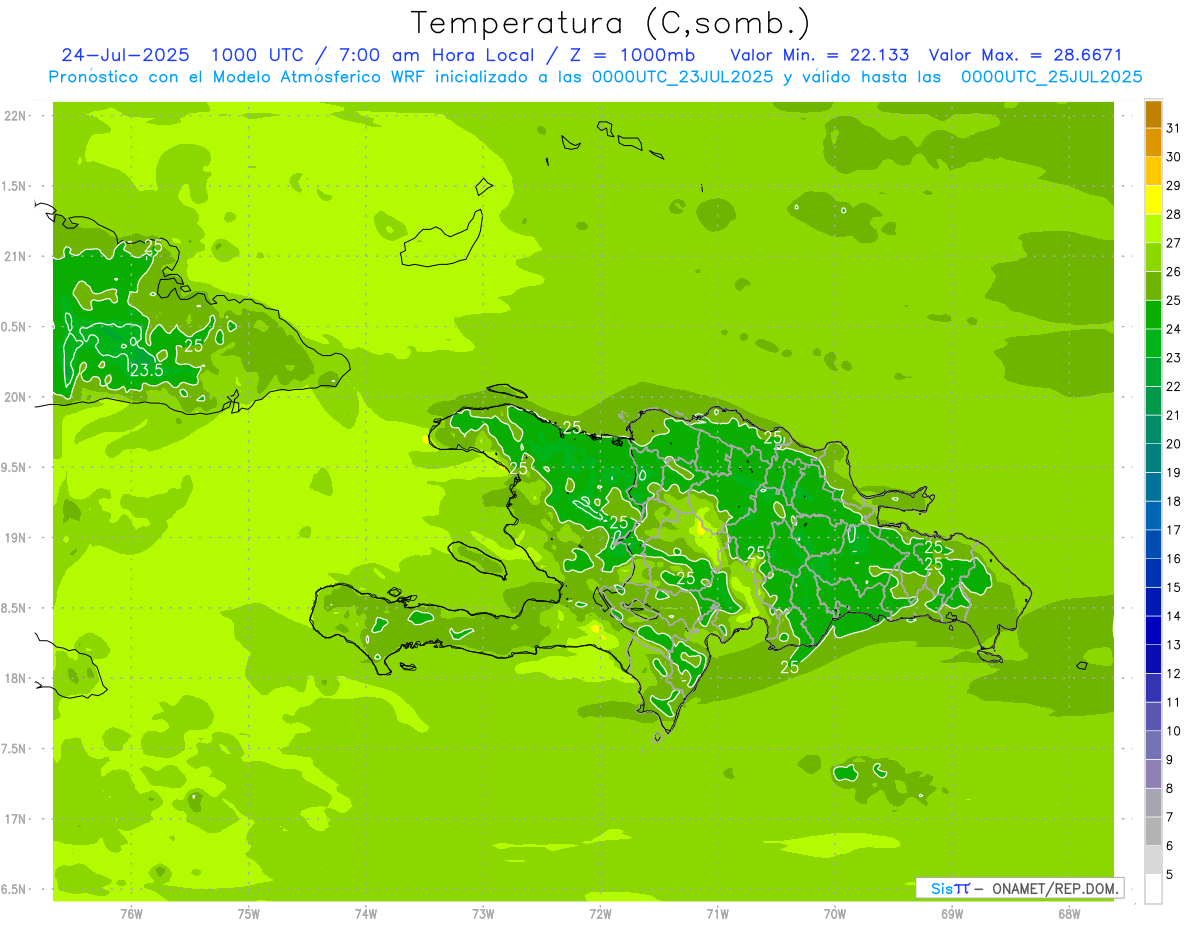
Task: Click the "21N" latitude axis label
Action: point(15,257)
